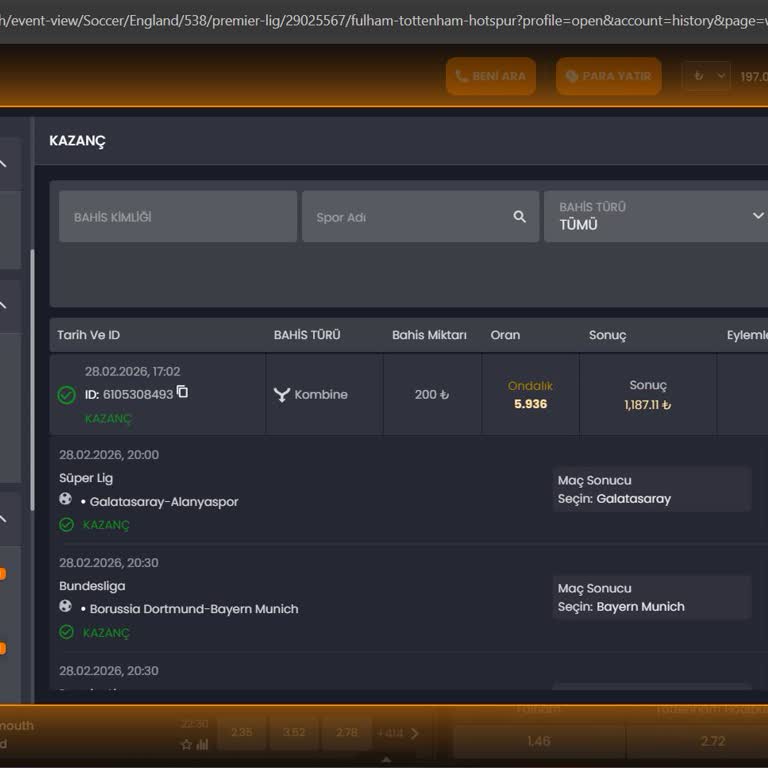Viewport: 768px width, 768px height.
Task: Click the PARA YATIR deposit button
Action: [608, 76]
